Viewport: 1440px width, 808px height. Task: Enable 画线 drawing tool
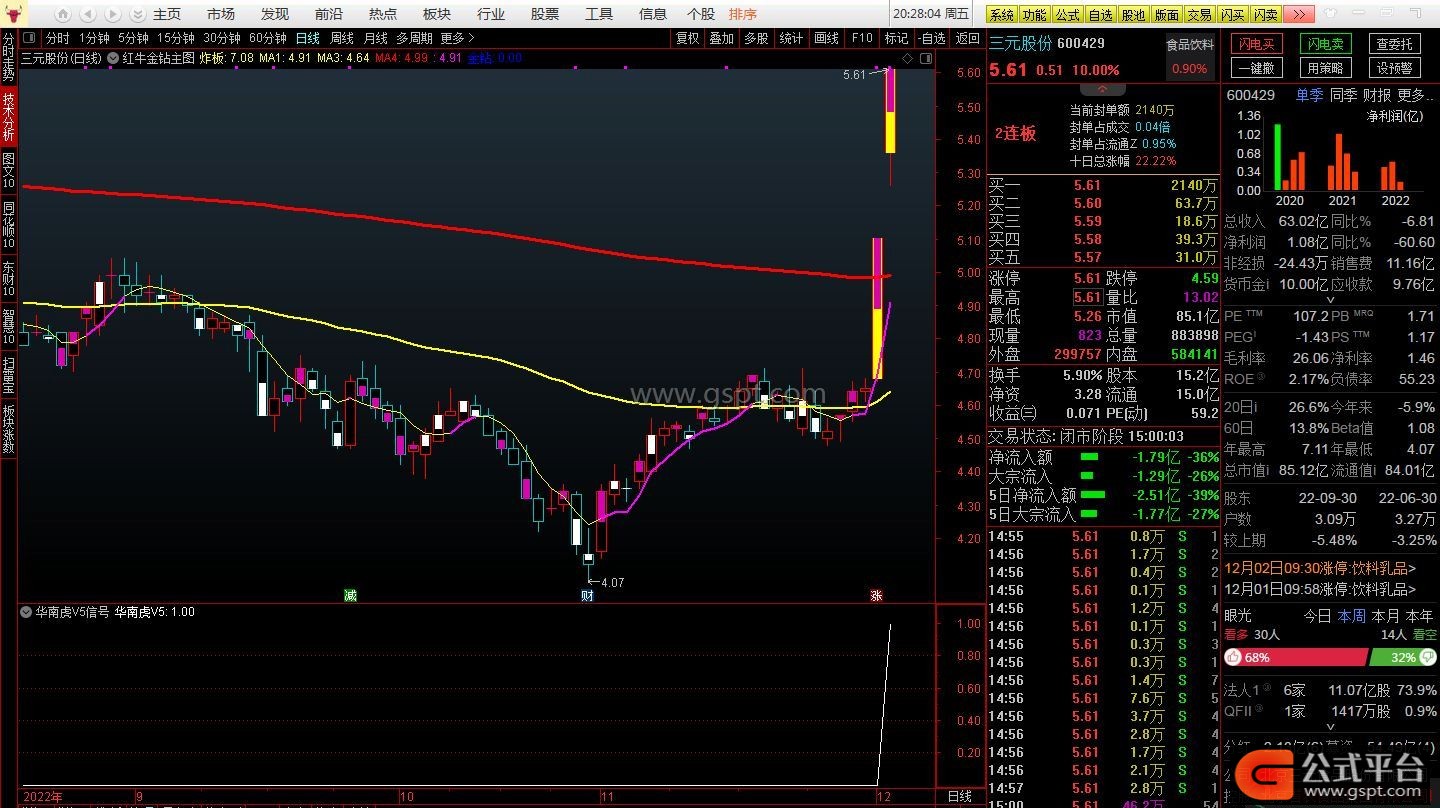(827, 38)
